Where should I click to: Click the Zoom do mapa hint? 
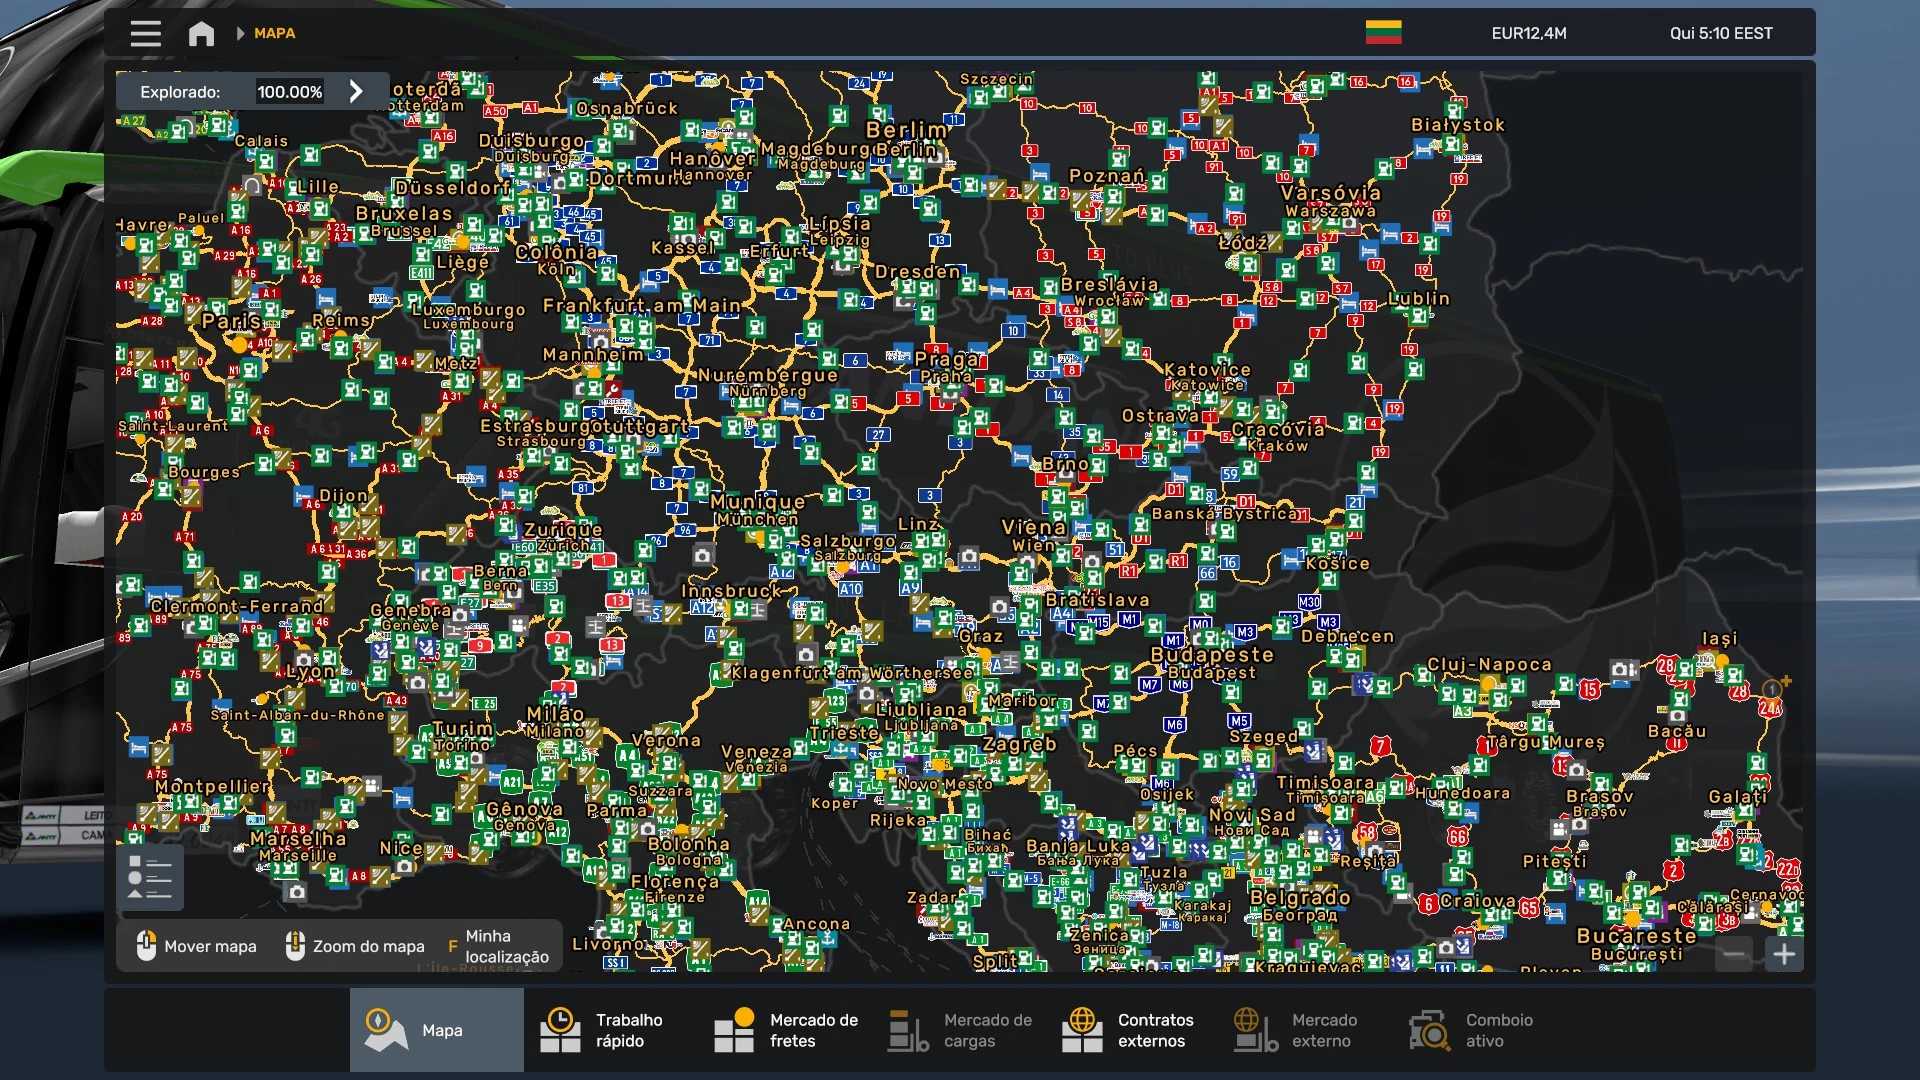[x=355, y=946]
